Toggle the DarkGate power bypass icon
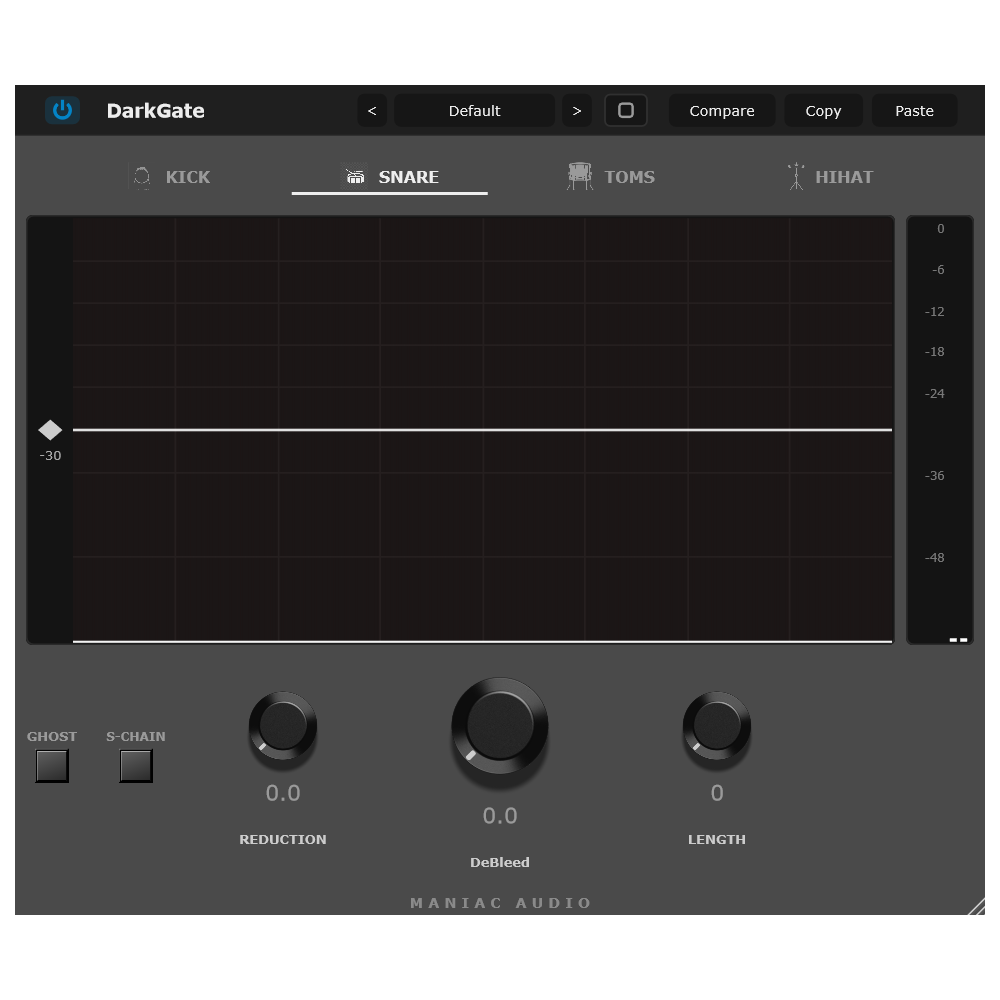The image size is (1000, 1000). [x=62, y=110]
